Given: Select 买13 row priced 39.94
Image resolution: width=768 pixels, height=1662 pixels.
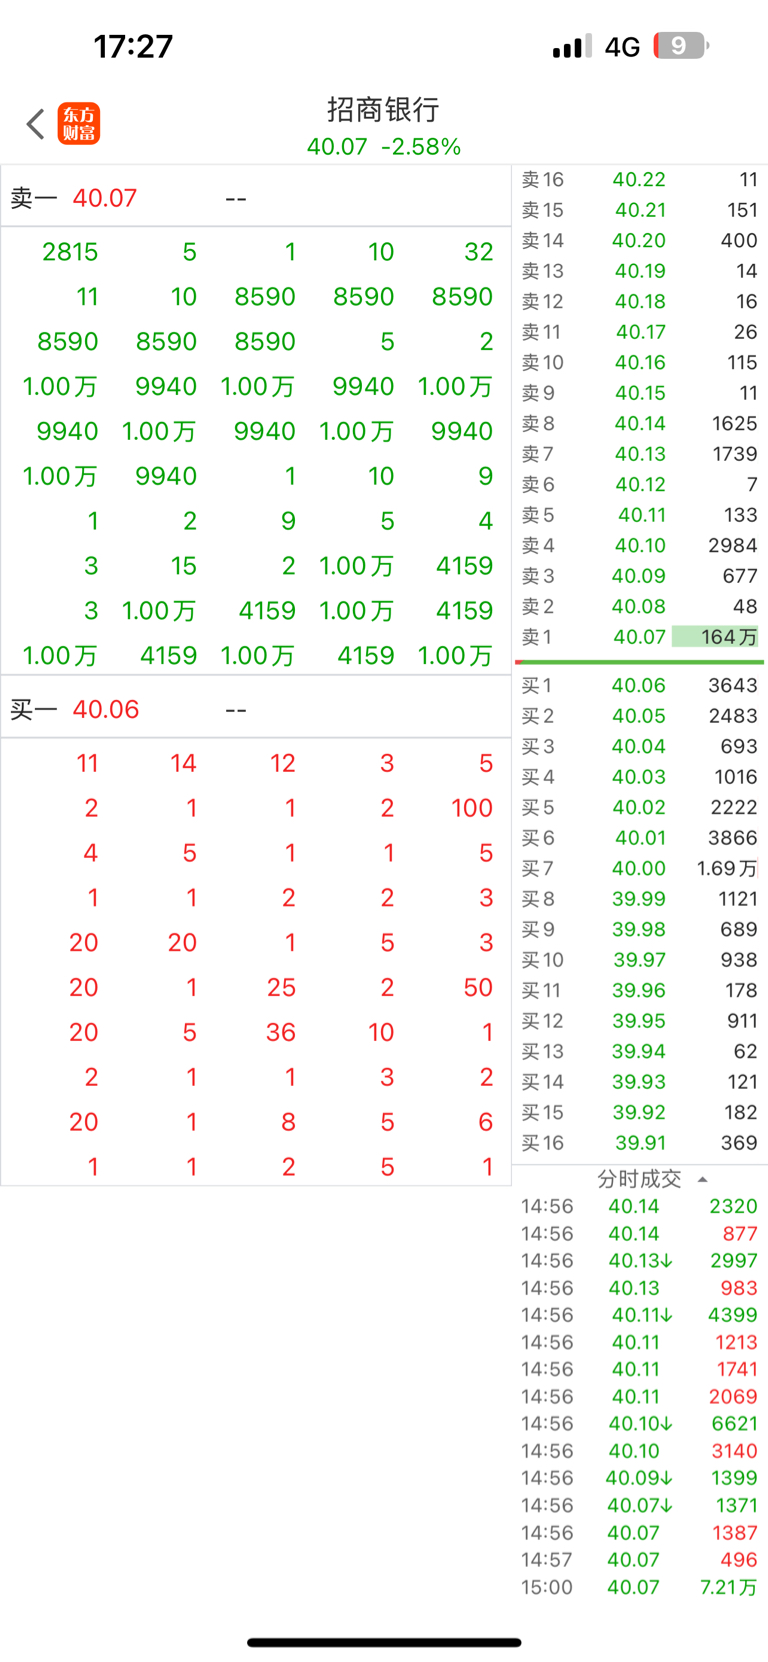Looking at the screenshot, I should [640, 1052].
